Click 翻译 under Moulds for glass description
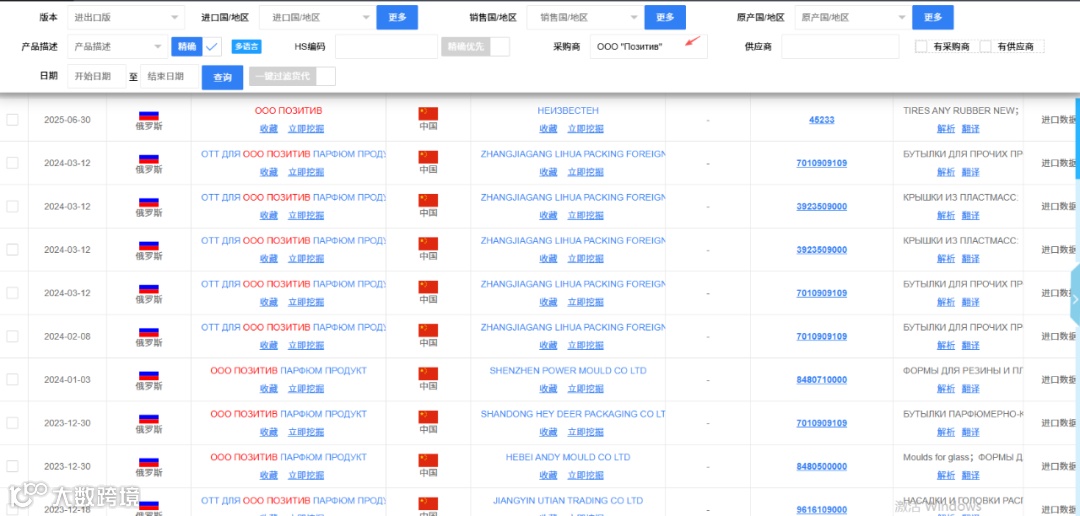 pyautogui.click(x=970, y=475)
